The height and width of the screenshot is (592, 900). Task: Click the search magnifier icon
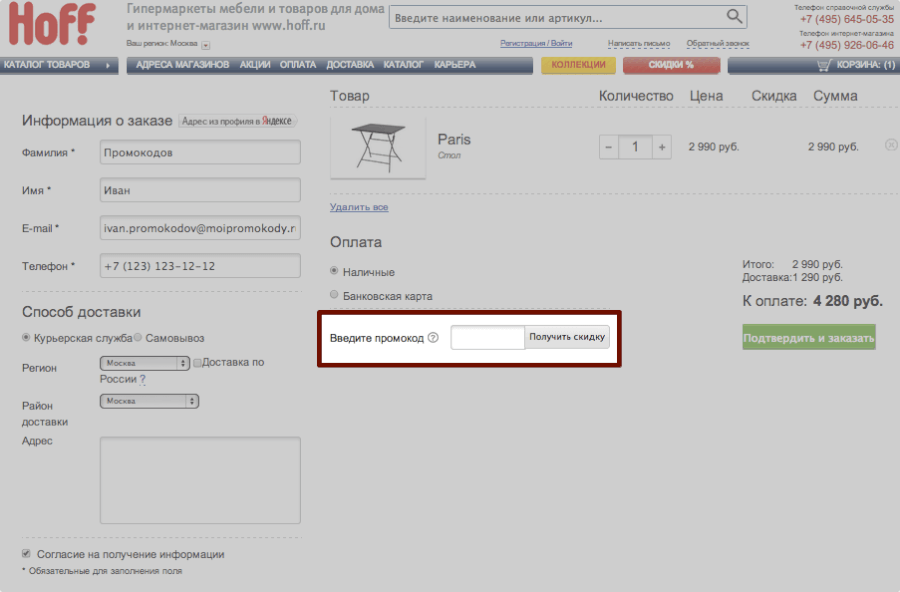click(735, 17)
